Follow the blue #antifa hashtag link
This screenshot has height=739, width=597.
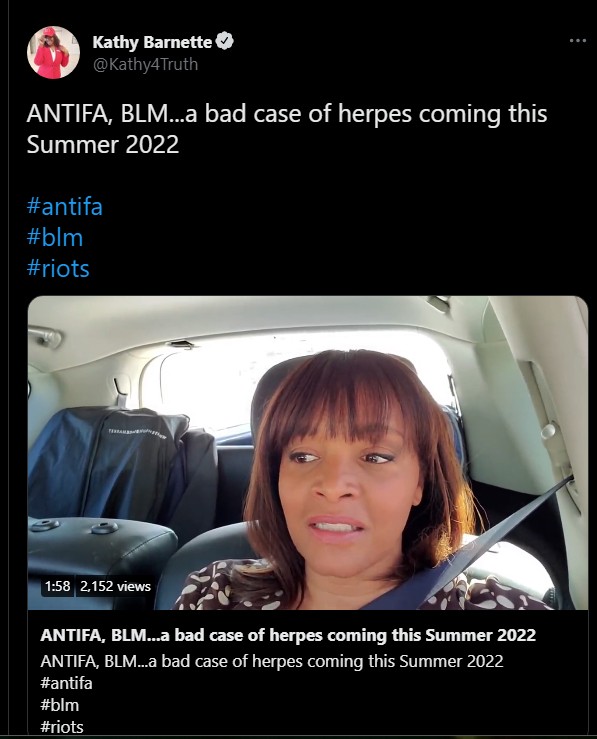click(65, 207)
